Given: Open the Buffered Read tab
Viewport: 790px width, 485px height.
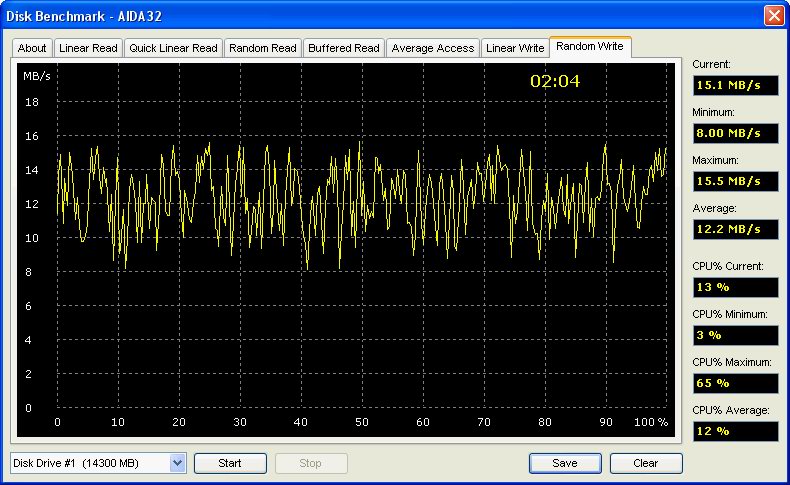Looking at the screenshot, I should (344, 48).
